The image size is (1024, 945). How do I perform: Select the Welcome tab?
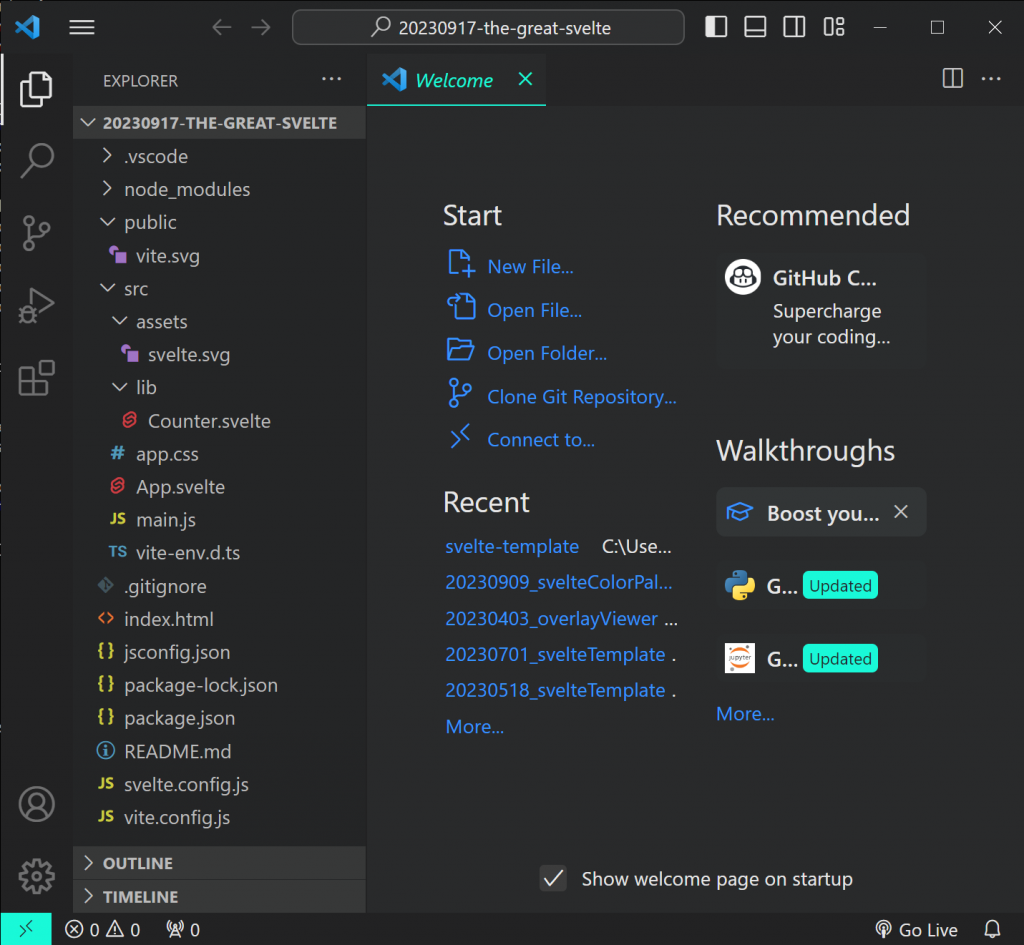456,80
